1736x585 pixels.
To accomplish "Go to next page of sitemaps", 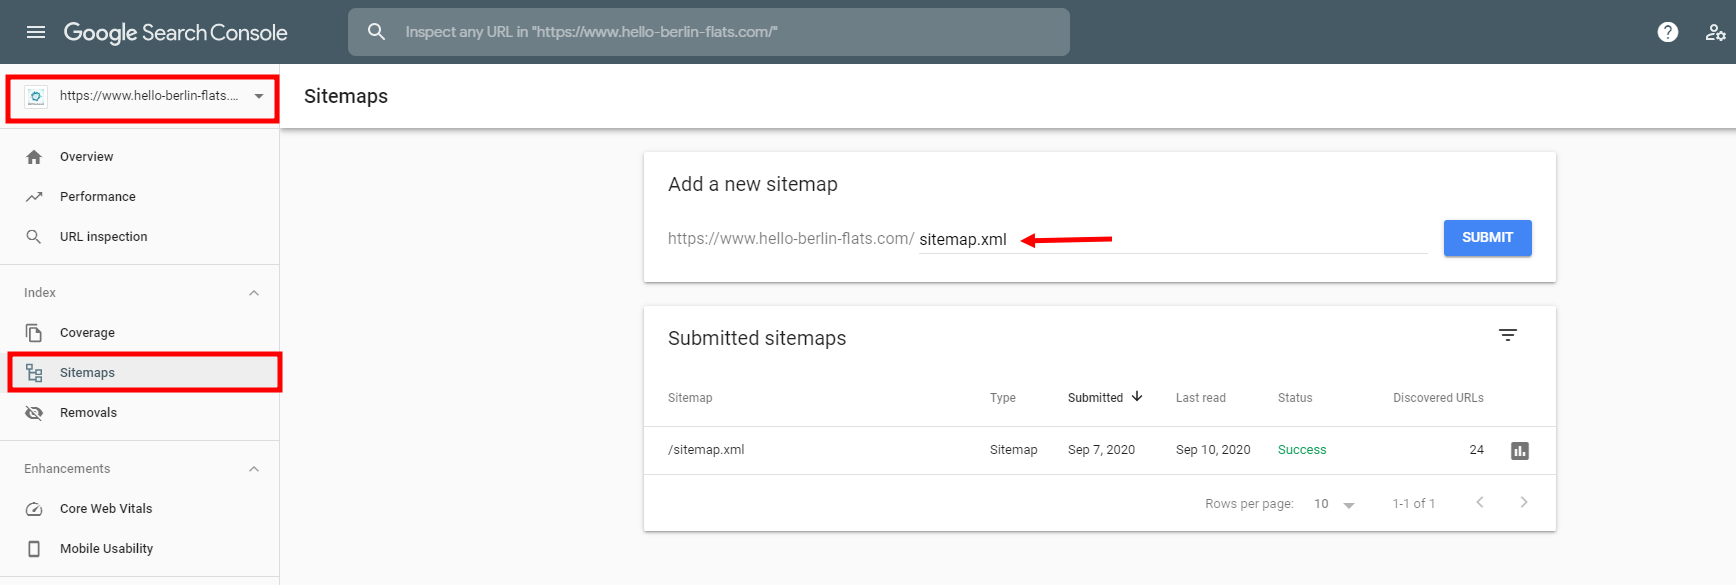I will tap(1523, 503).
